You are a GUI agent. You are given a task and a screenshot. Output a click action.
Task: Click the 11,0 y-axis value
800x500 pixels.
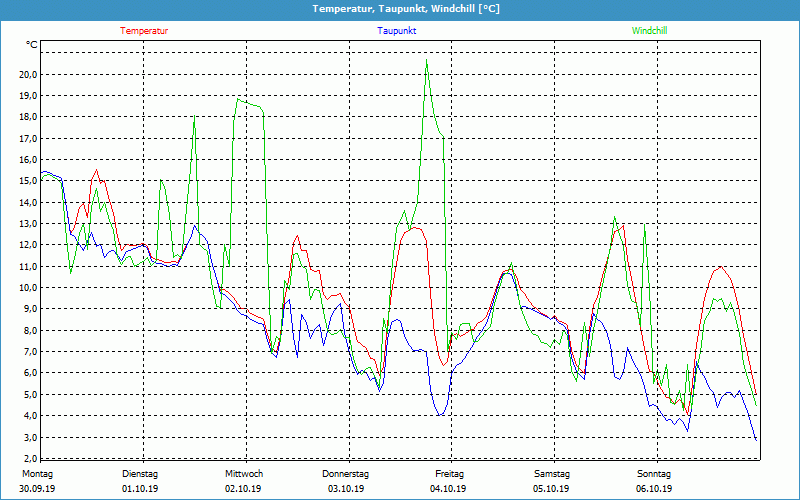tap(28, 266)
